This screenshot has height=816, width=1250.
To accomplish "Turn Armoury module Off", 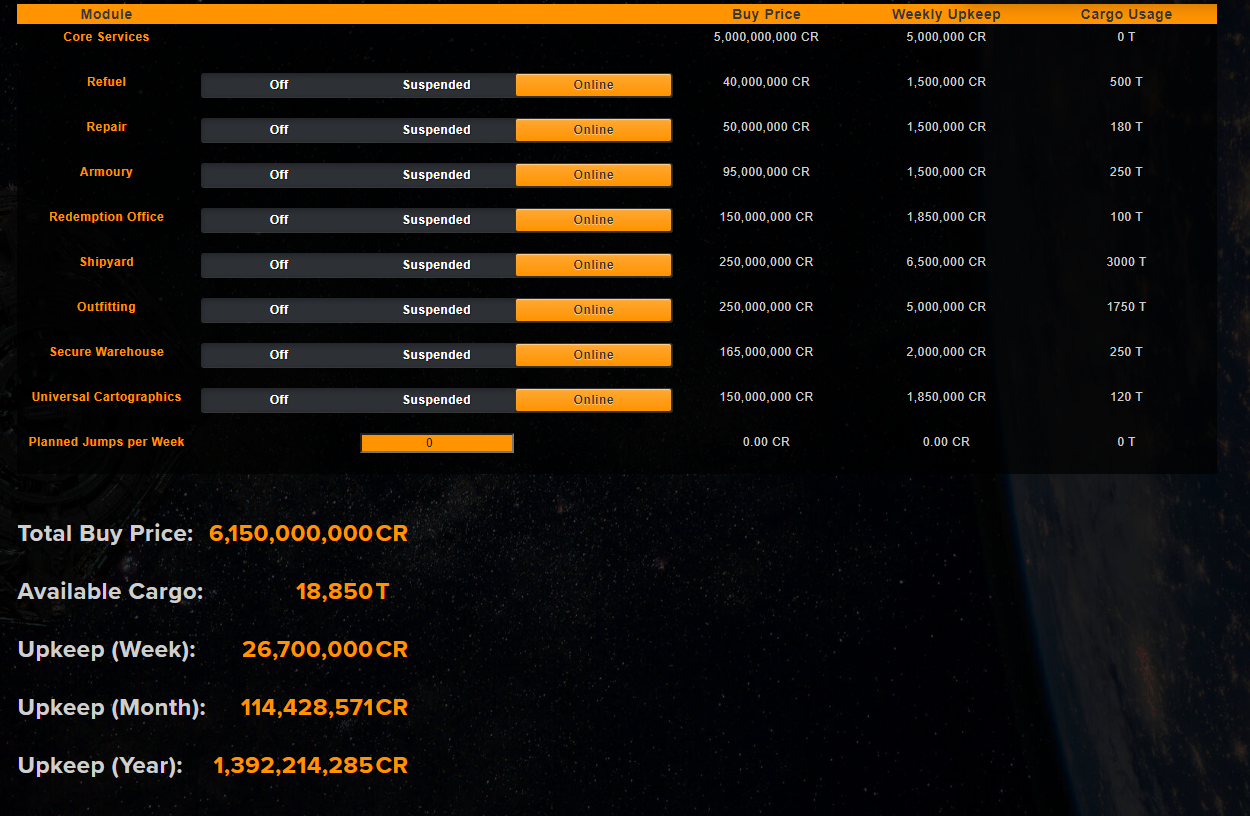I will pyautogui.click(x=279, y=175).
